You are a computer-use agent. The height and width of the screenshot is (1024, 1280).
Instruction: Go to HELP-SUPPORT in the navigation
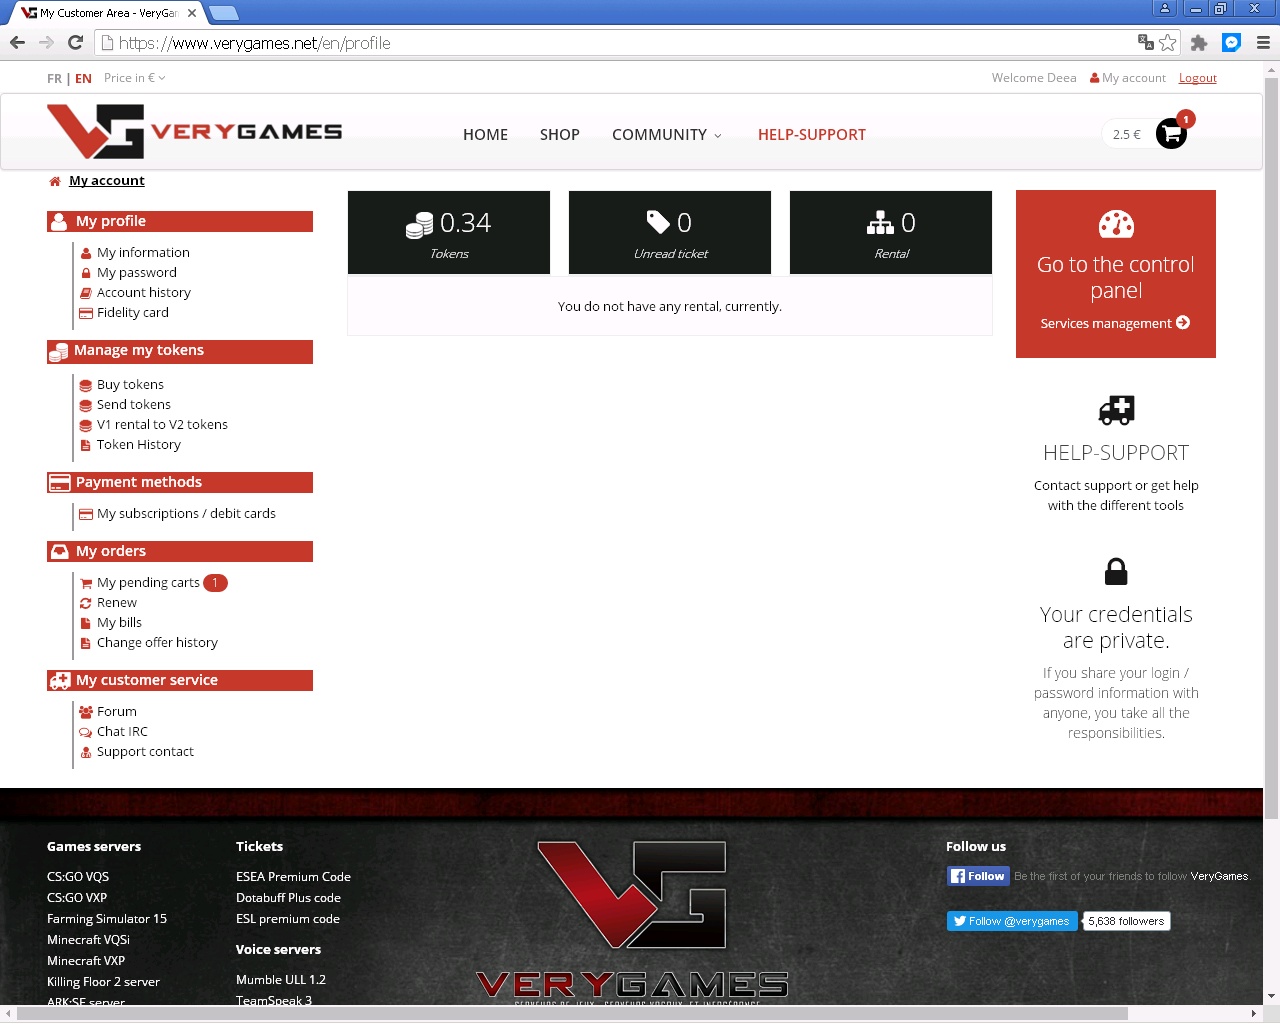coord(811,135)
